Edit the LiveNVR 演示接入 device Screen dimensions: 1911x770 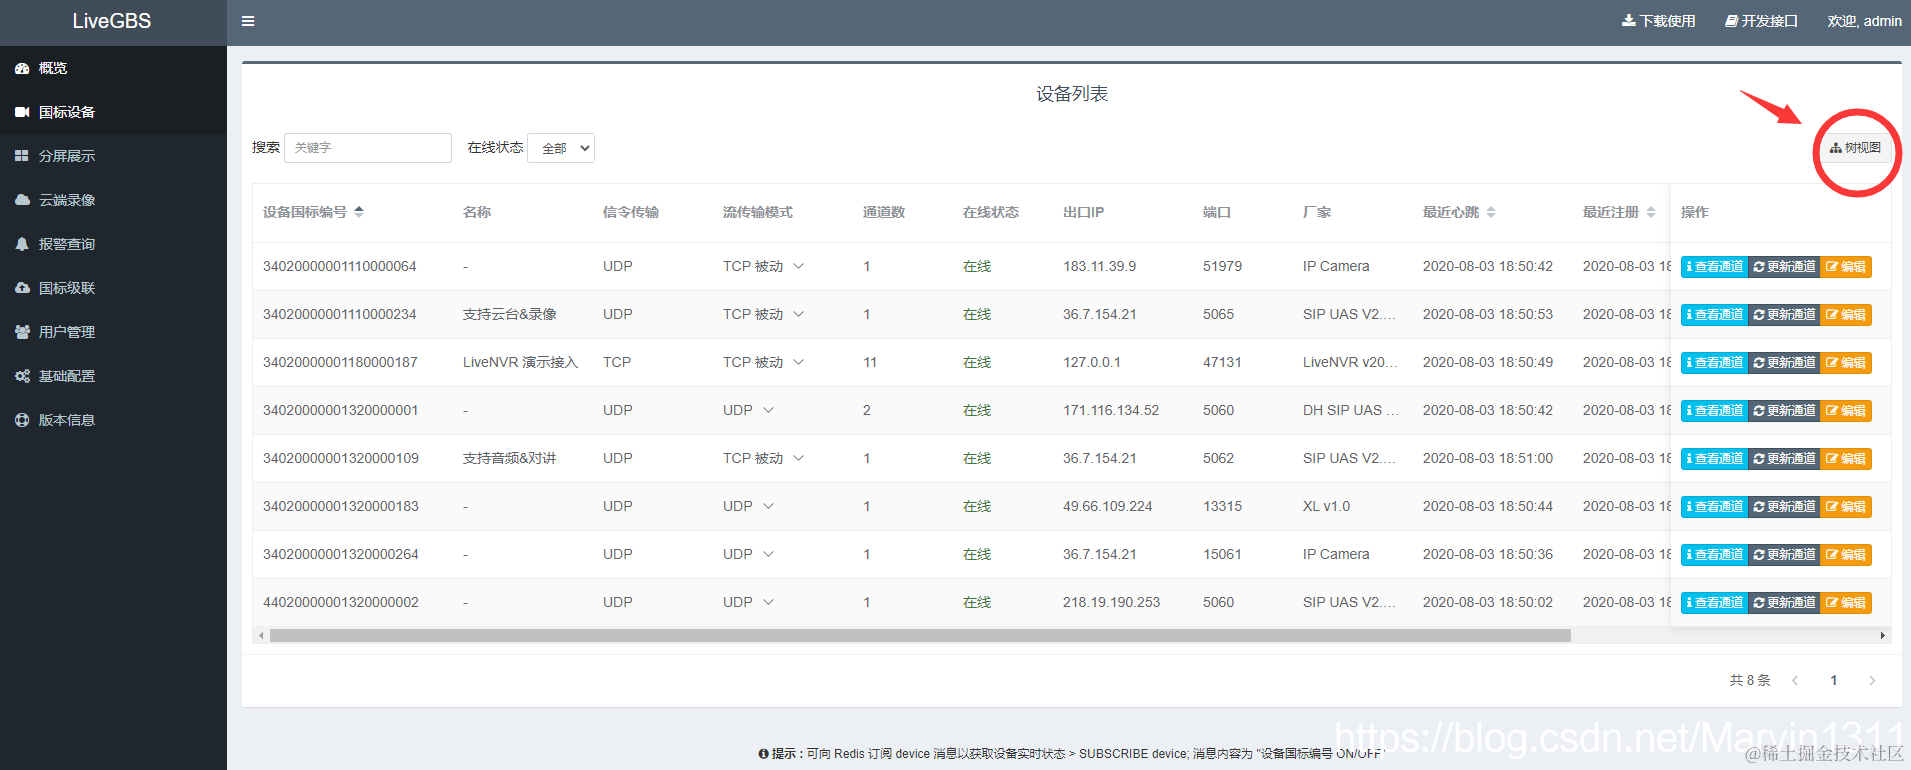tap(1846, 363)
